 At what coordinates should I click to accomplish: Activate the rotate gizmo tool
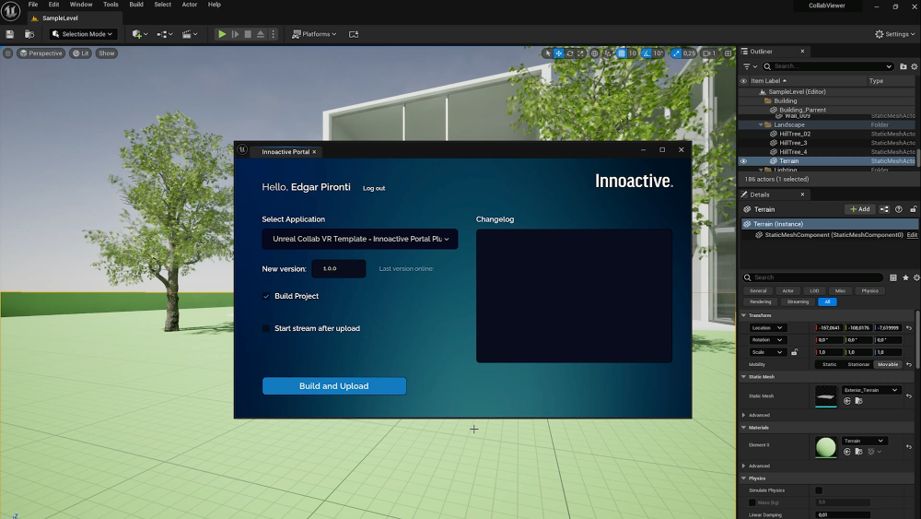[570, 53]
